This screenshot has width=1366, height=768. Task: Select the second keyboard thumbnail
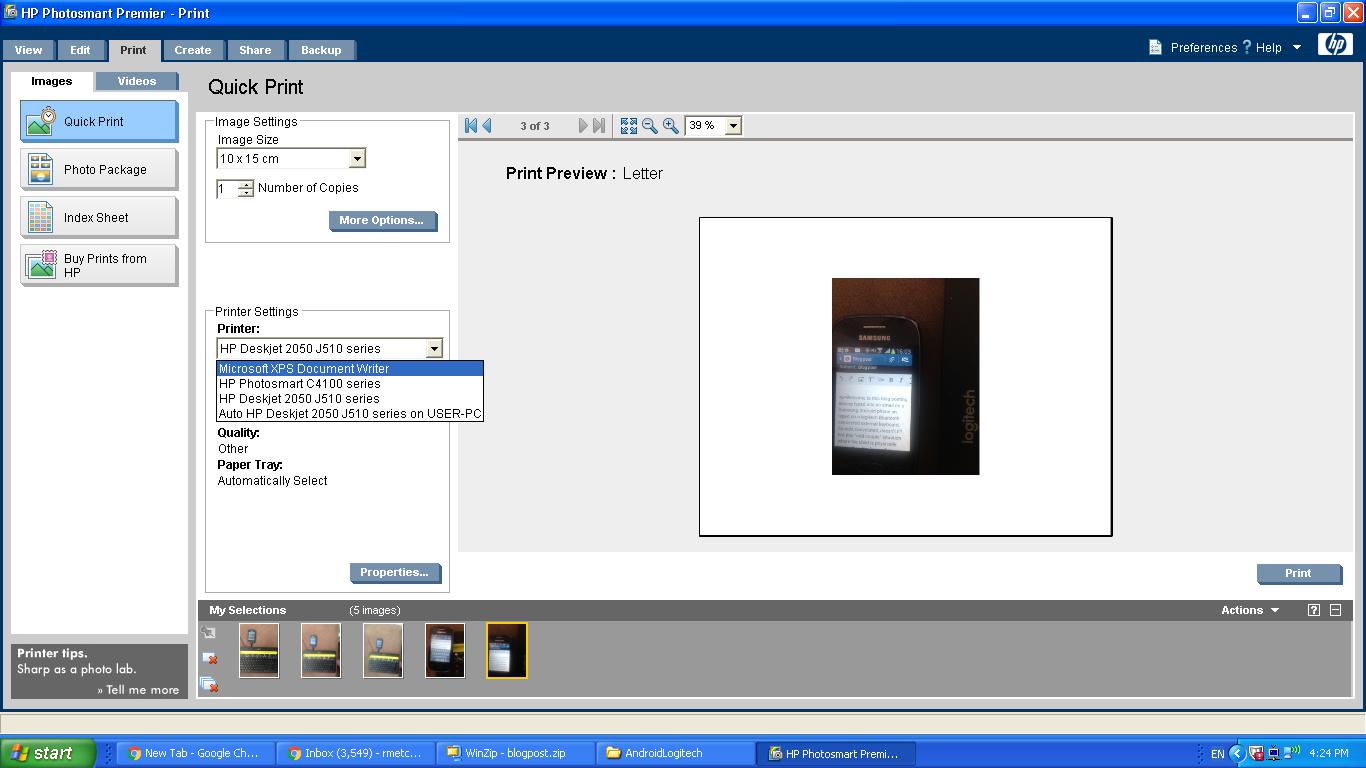tap(321, 650)
